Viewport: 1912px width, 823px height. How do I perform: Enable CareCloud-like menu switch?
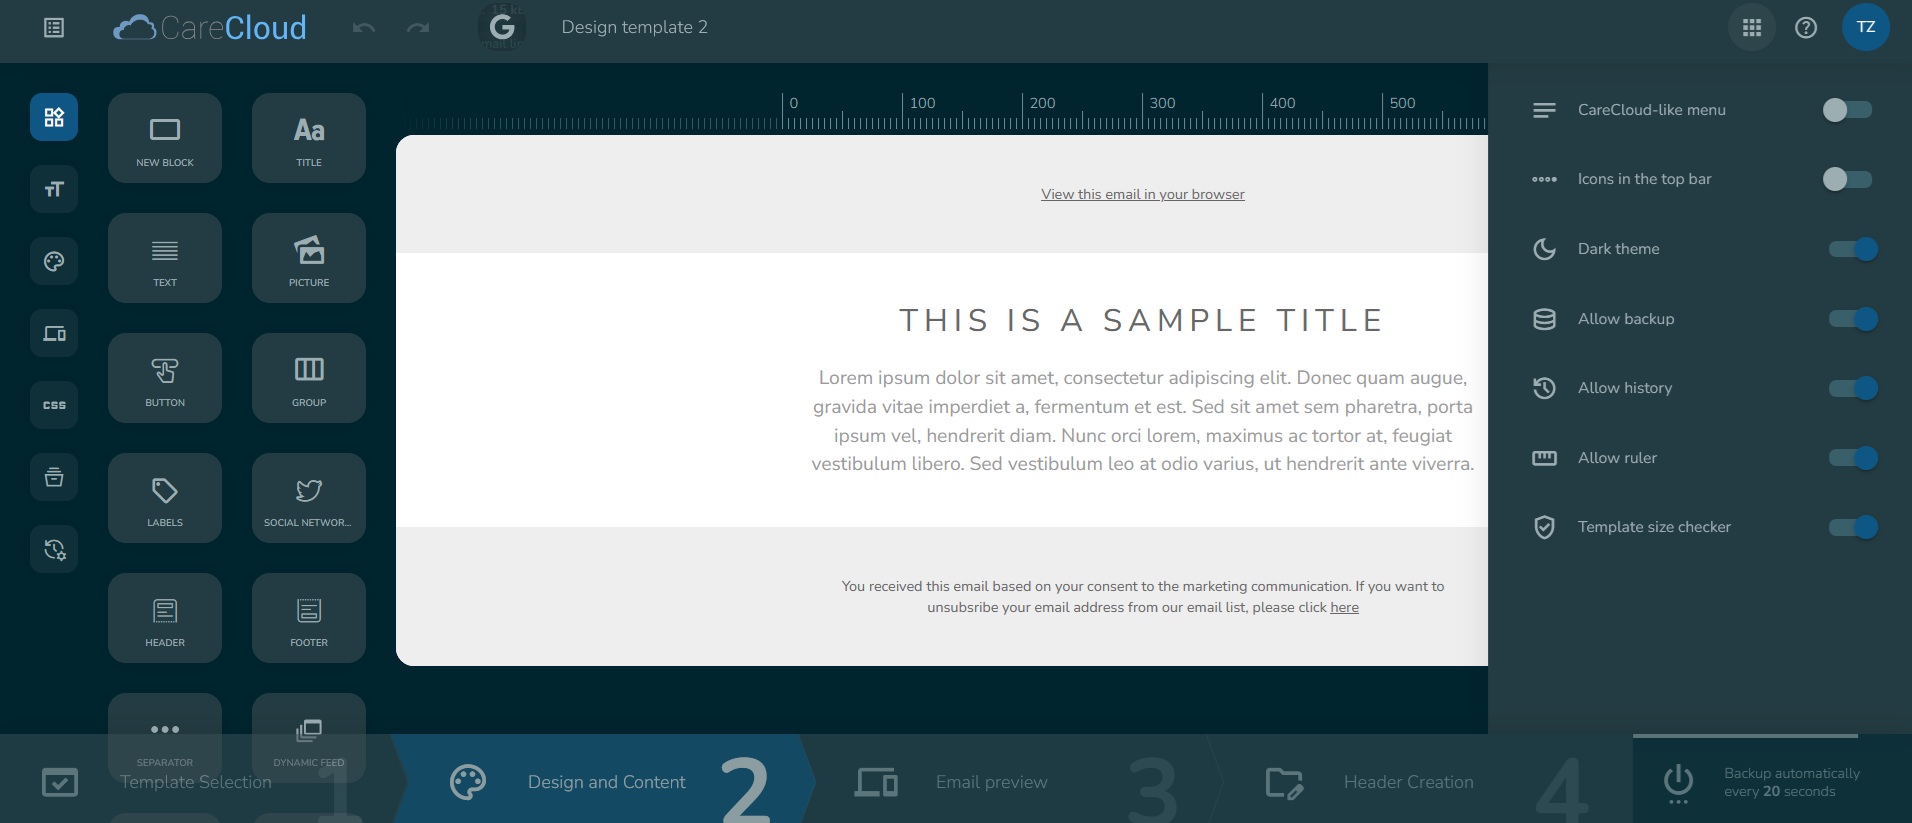[1846, 110]
